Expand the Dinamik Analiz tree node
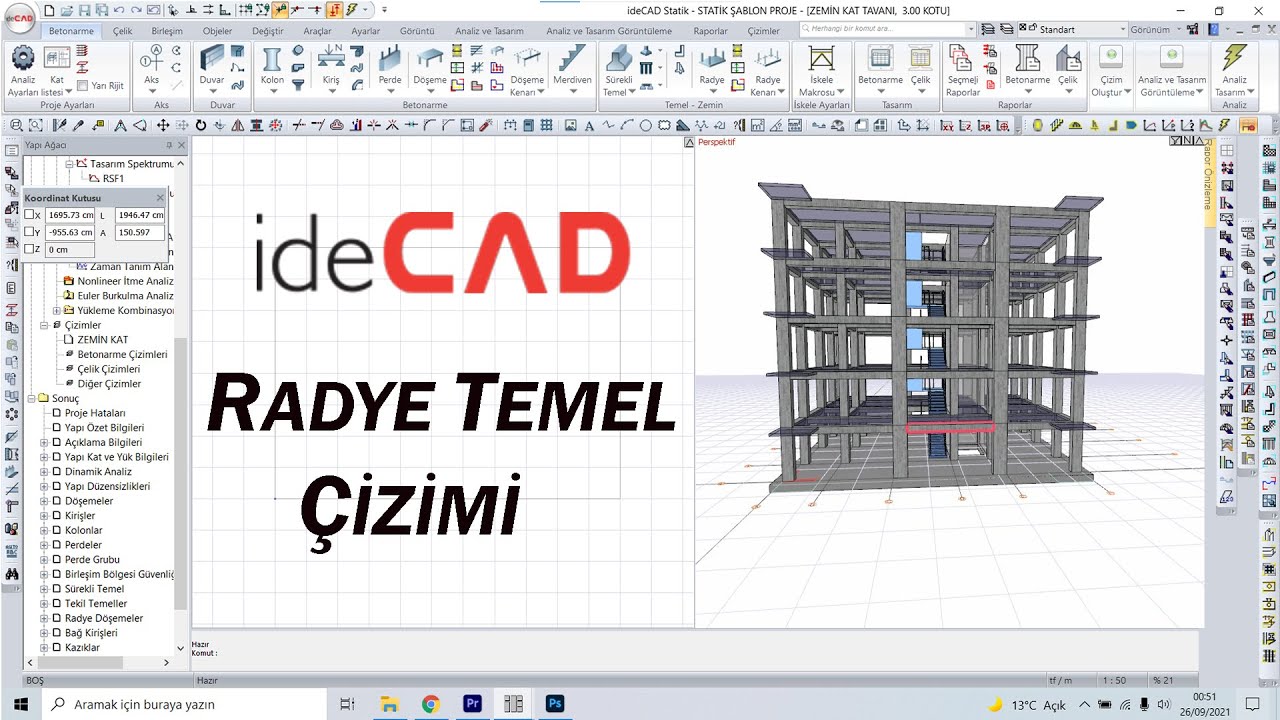This screenshot has width=1280, height=720. 44,472
